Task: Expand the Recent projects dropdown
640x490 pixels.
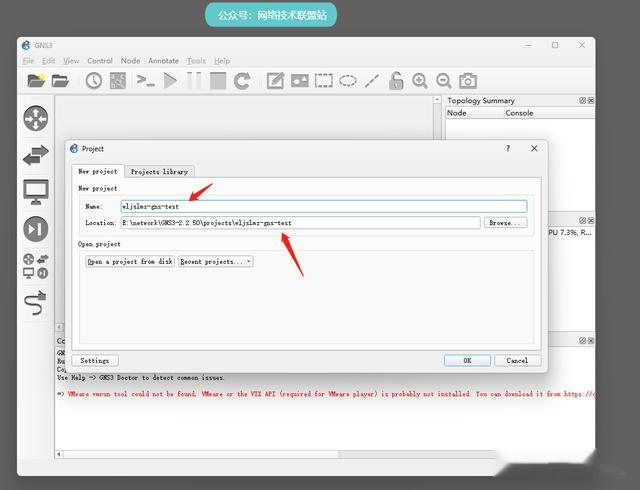Action: pos(216,261)
